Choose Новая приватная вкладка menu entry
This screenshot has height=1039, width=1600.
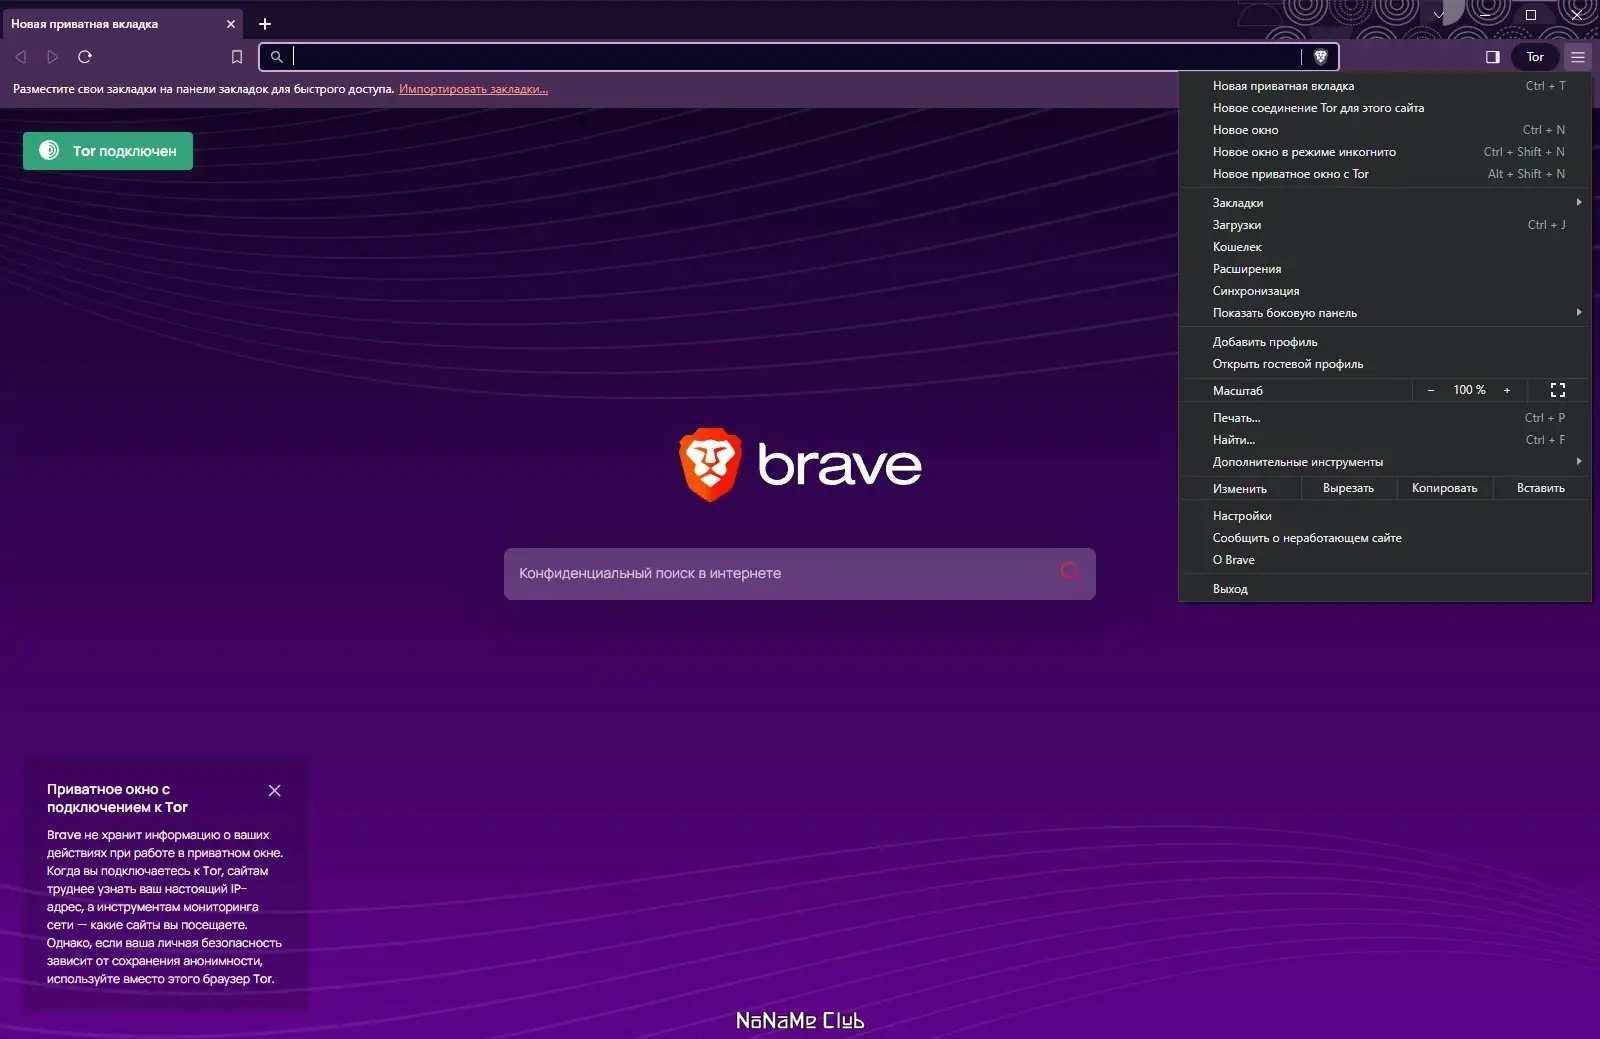1385,86
